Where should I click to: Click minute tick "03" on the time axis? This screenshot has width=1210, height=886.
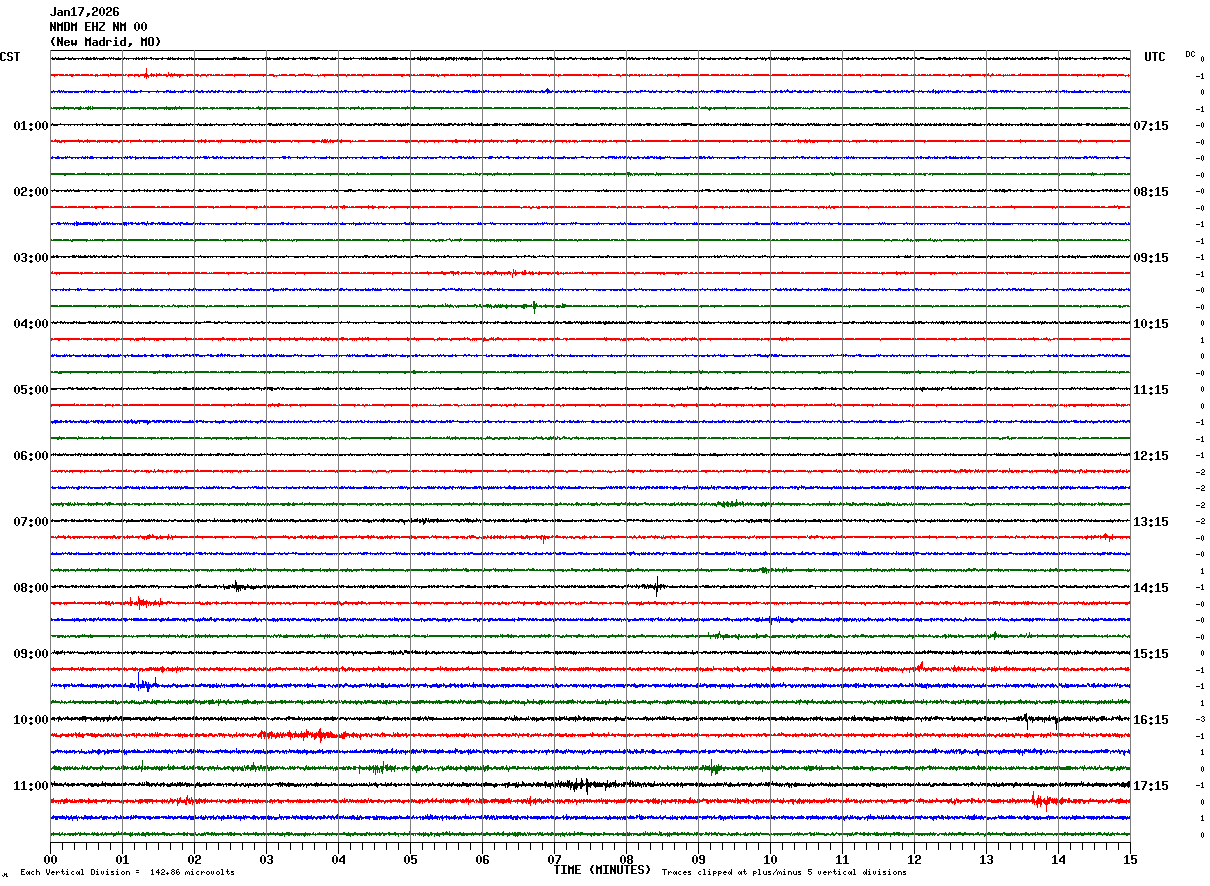[x=266, y=858]
